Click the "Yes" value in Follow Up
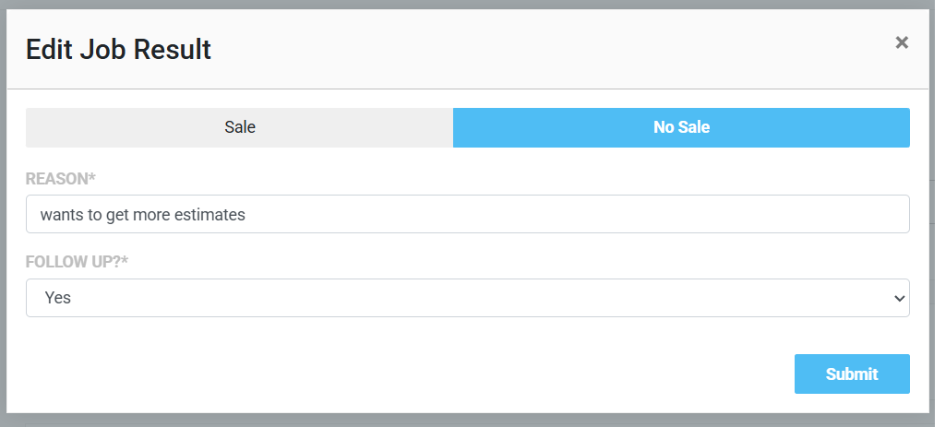 click(x=58, y=298)
